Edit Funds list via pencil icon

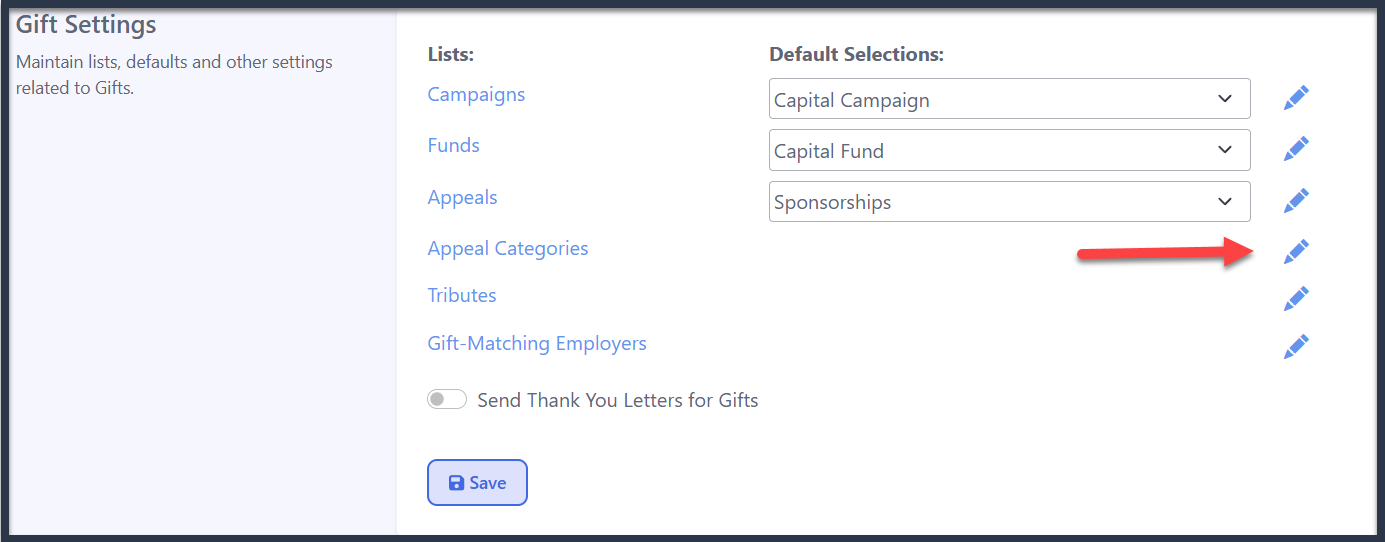[1296, 149]
